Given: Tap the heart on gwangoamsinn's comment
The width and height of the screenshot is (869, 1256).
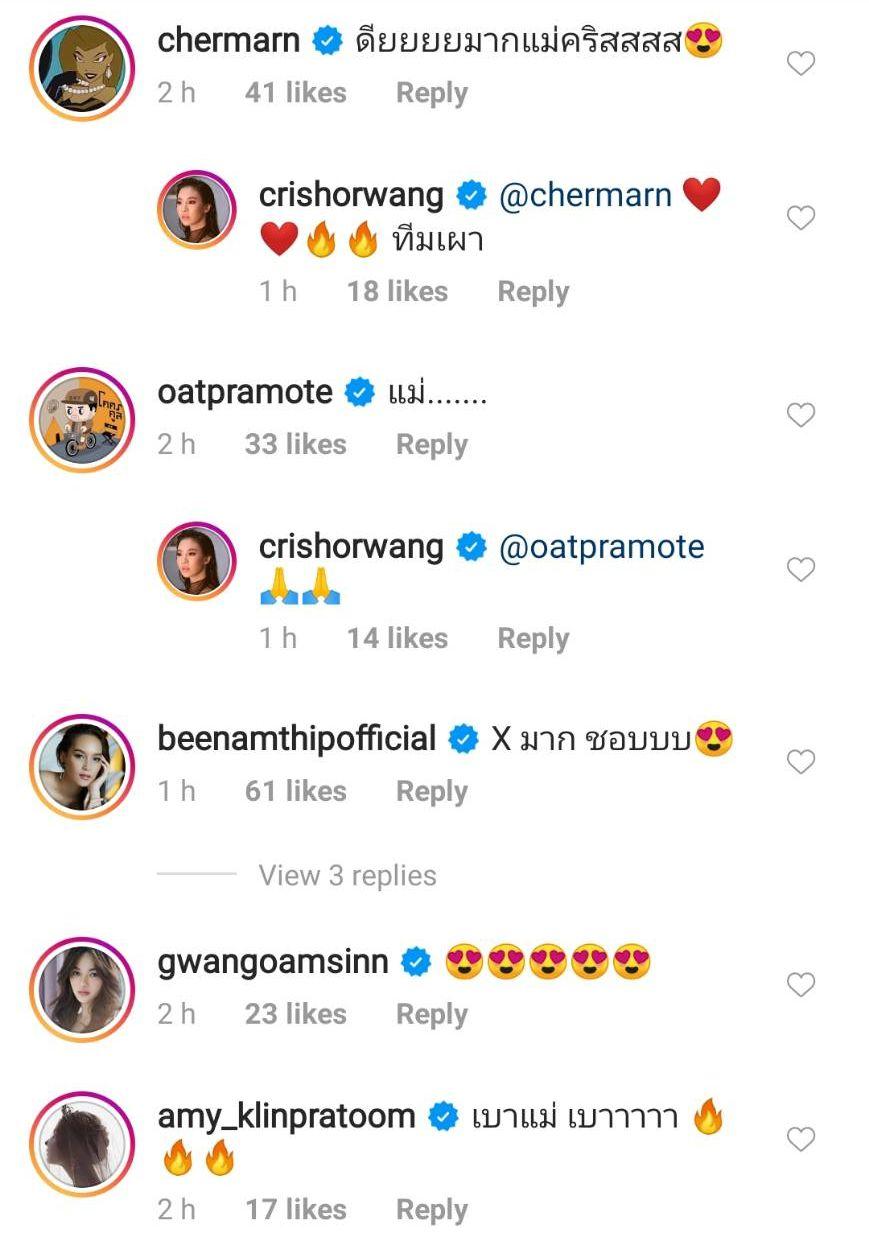Looking at the screenshot, I should click(x=801, y=985).
